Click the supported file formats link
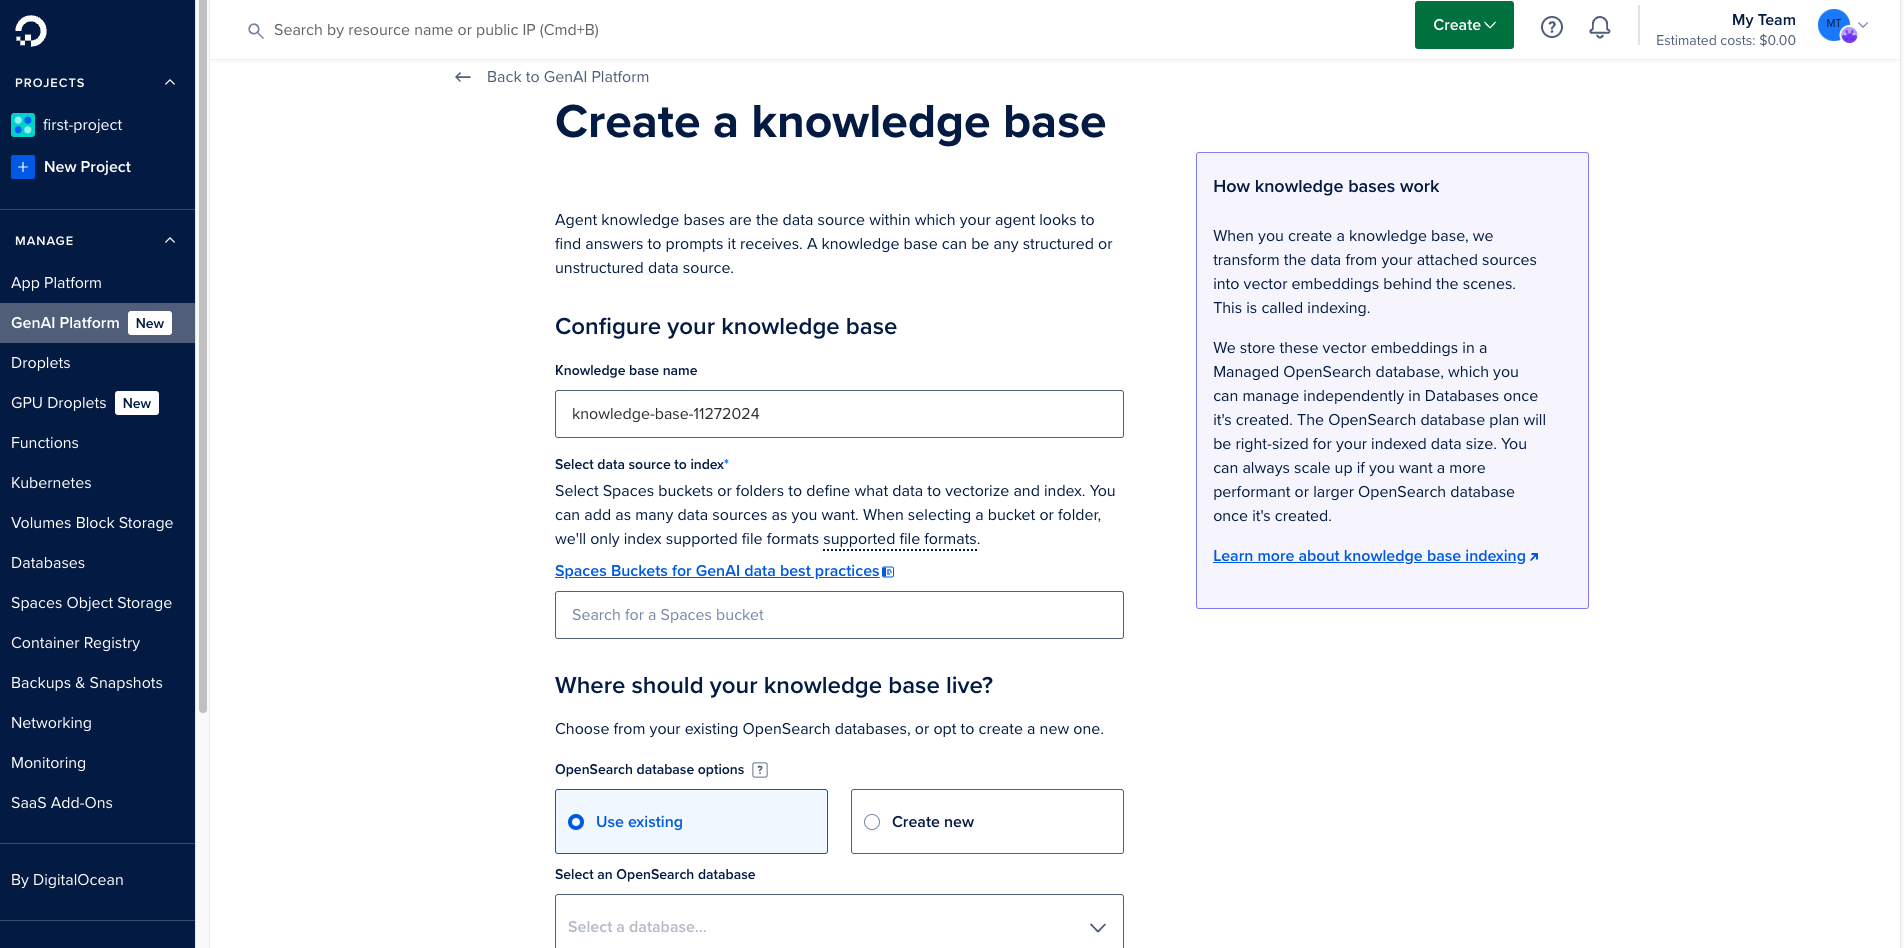Viewport: 1904px width, 948px height. [900, 539]
